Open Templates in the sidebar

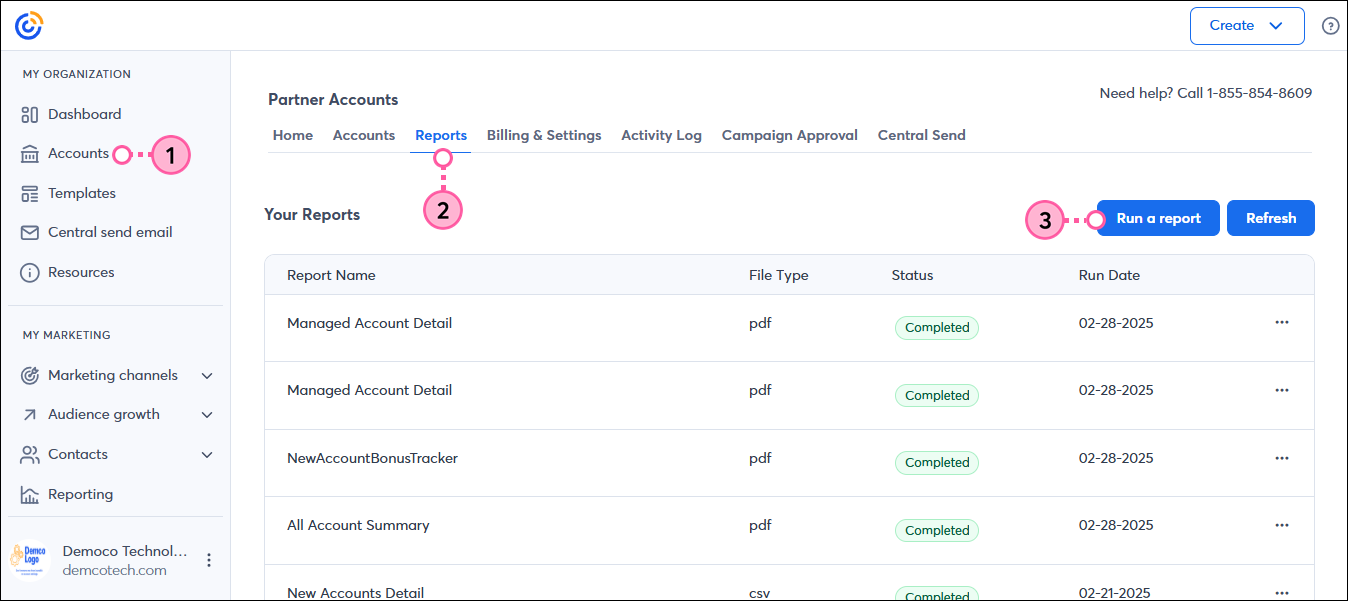(82, 193)
